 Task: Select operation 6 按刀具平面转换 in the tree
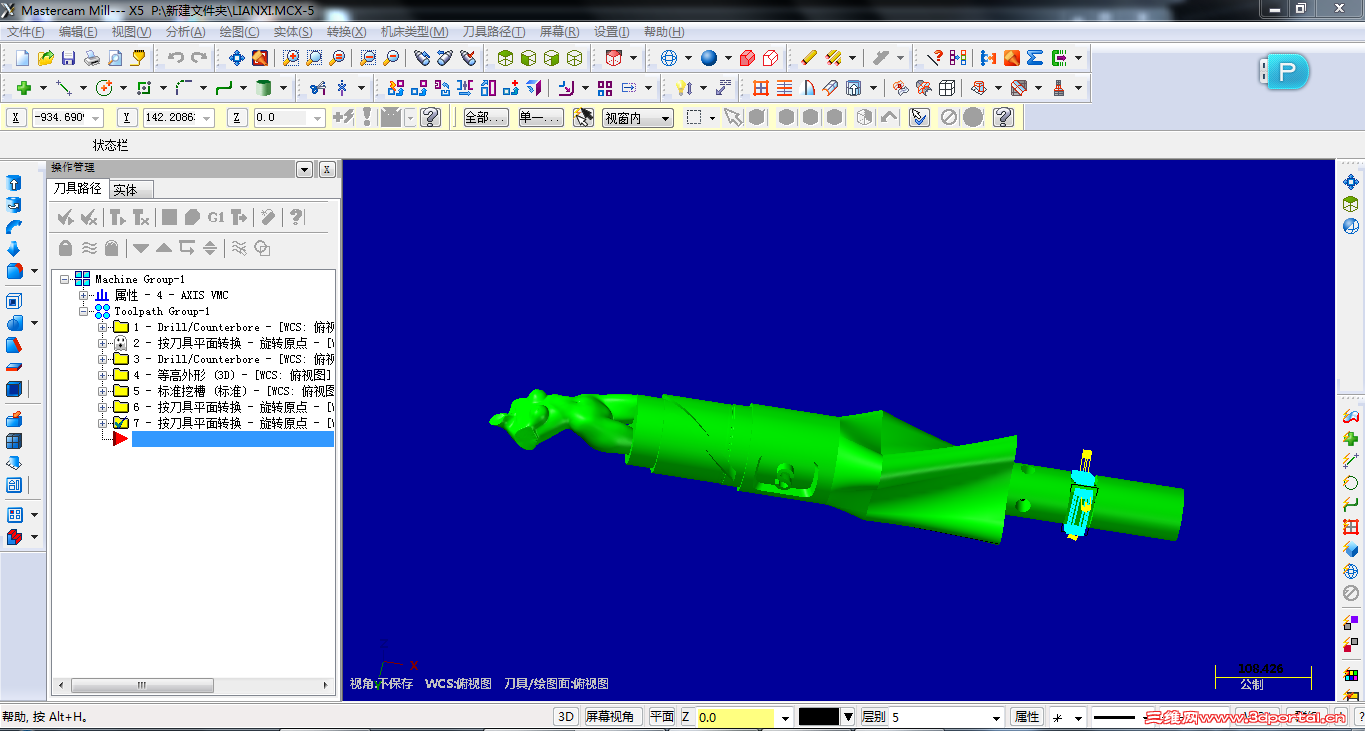(234, 407)
